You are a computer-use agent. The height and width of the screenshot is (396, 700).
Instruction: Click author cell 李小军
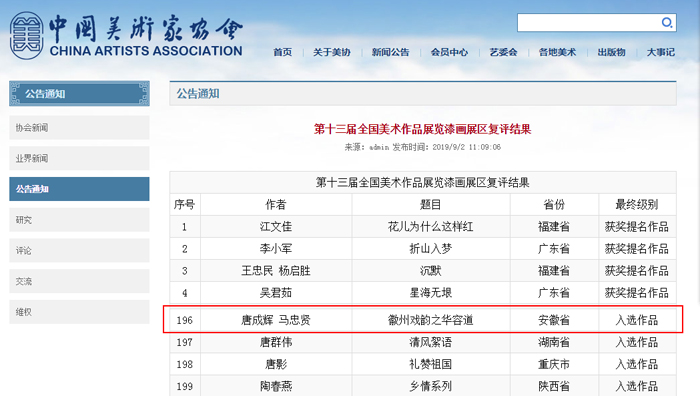pyautogui.click(x=276, y=249)
